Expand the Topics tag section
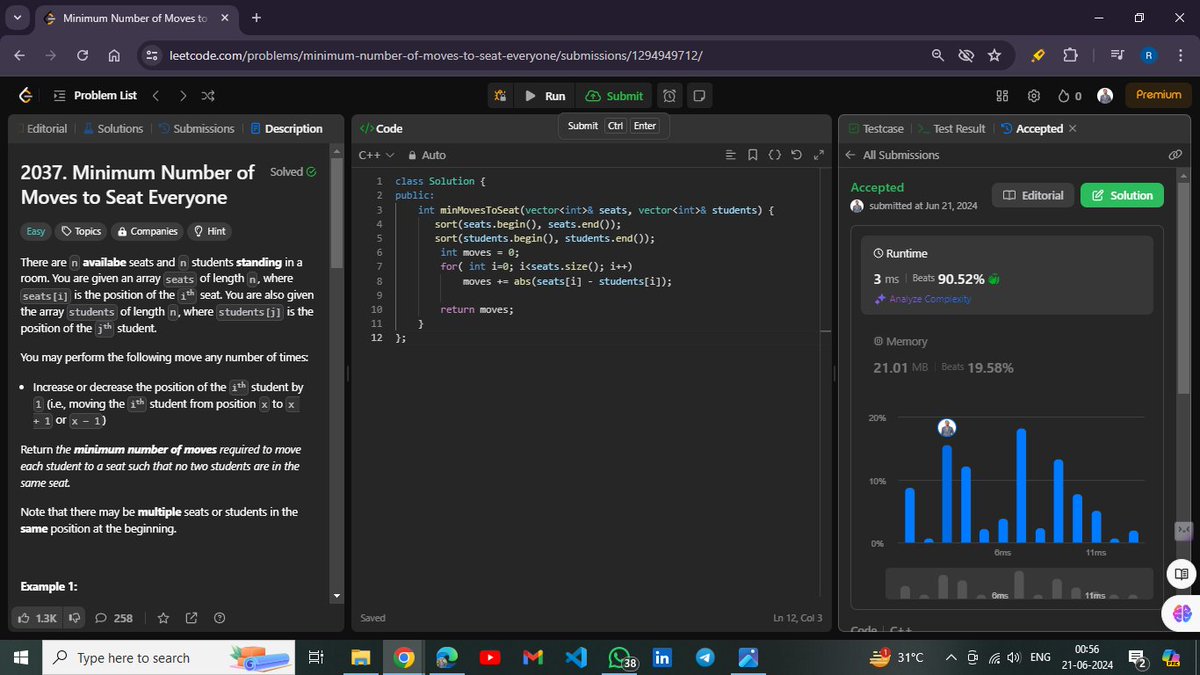1200x675 pixels. click(x=80, y=231)
